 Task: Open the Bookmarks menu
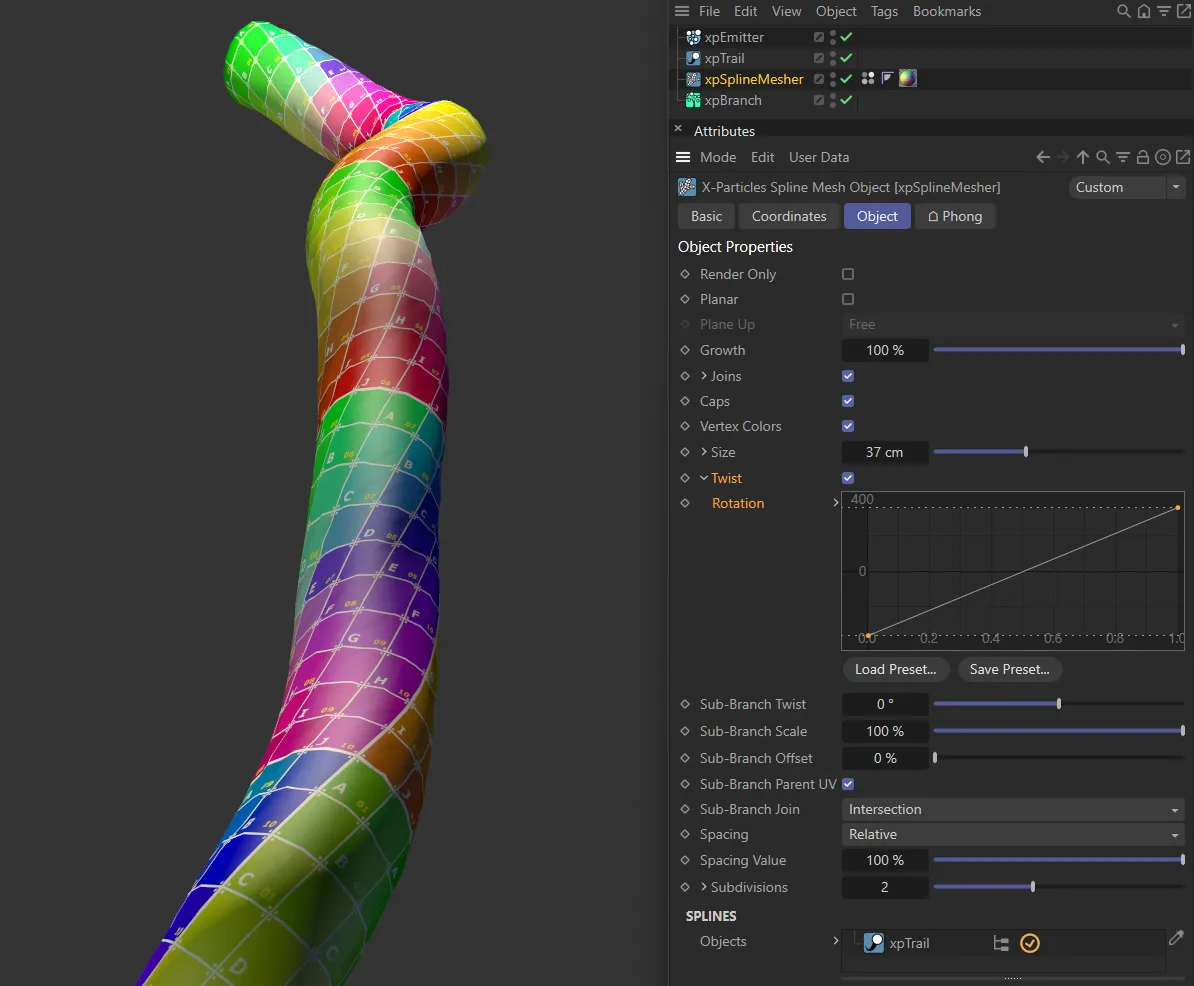click(x=946, y=11)
